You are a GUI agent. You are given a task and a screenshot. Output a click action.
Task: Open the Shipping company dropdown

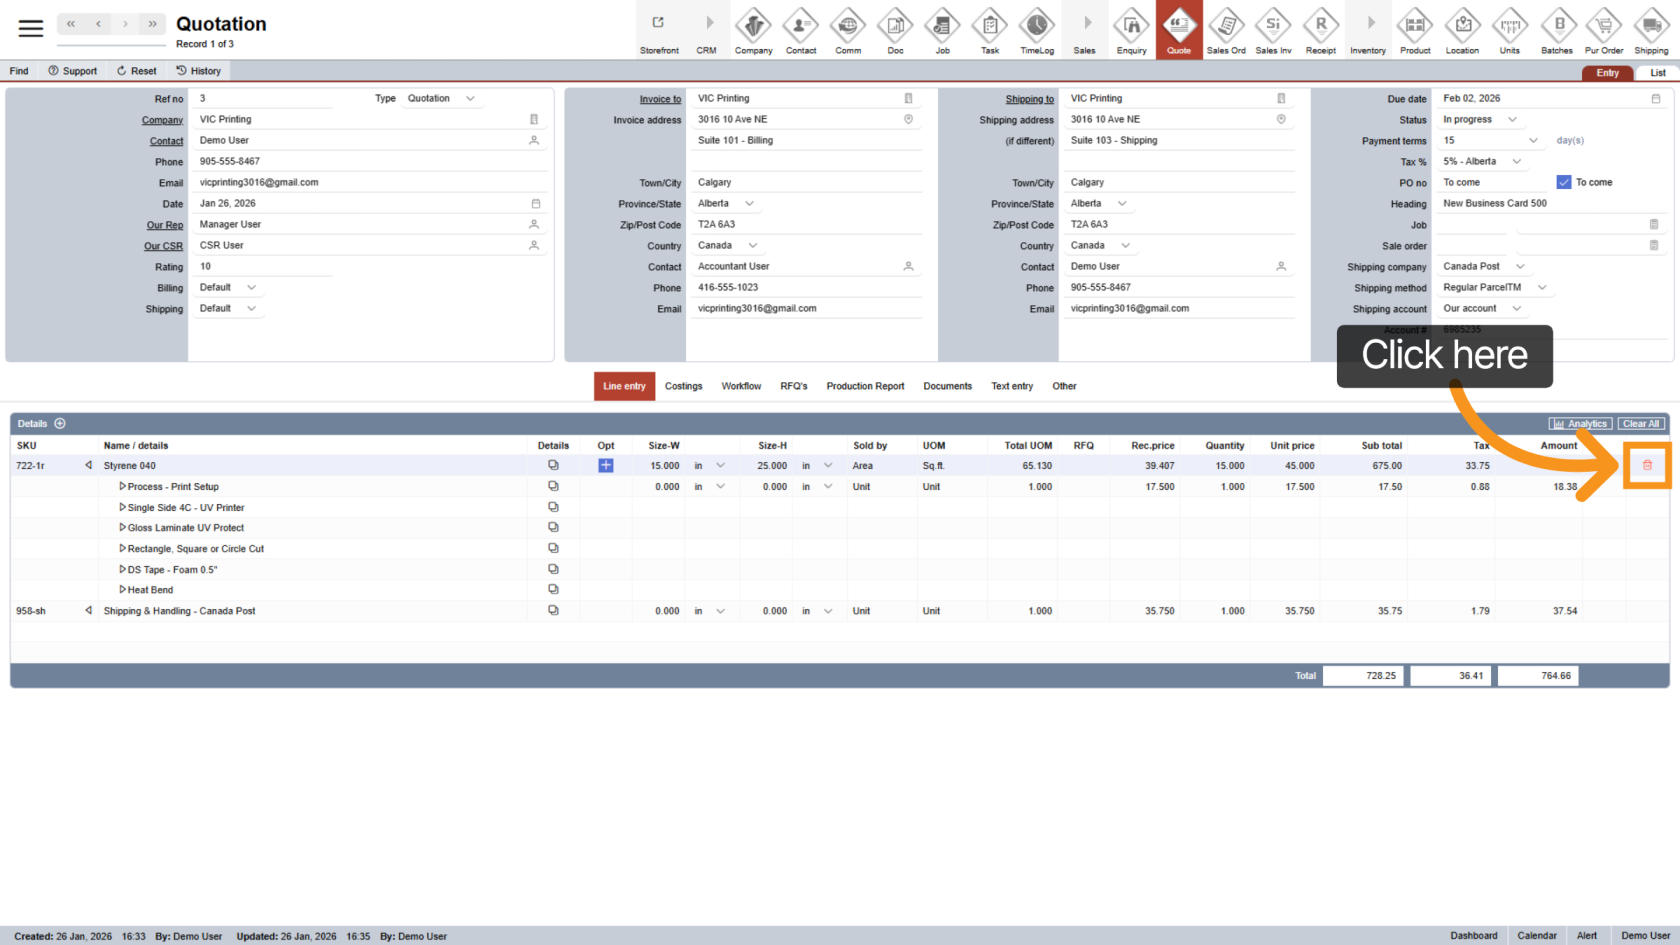[1520, 267]
